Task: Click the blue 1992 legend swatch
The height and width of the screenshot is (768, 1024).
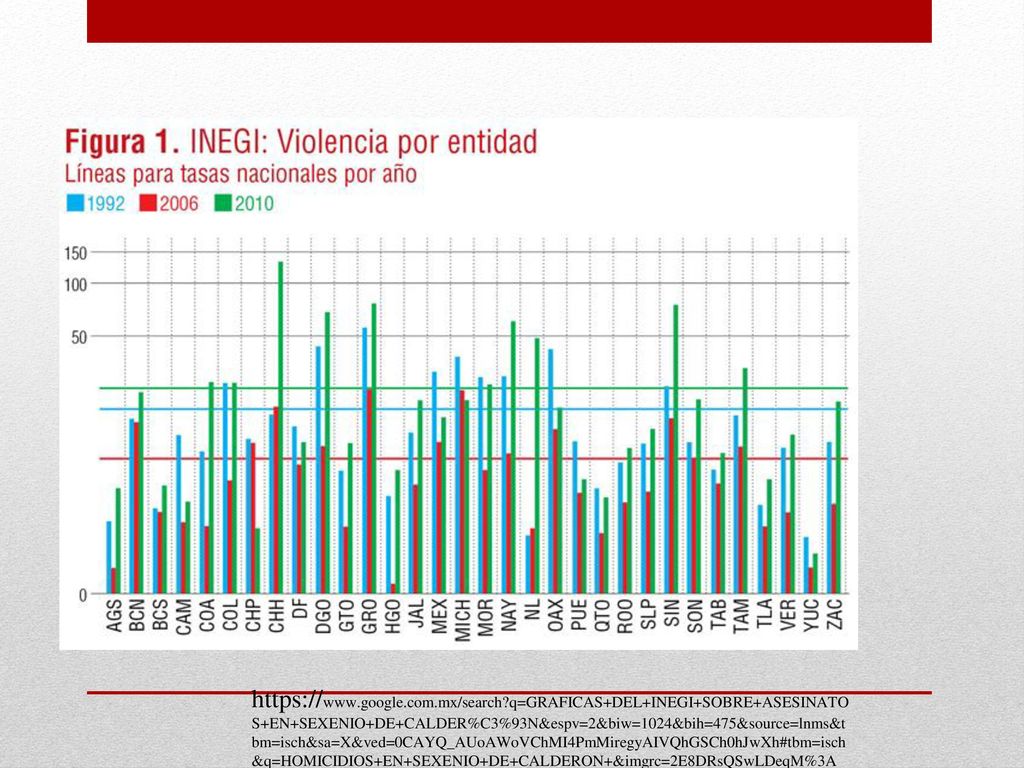Action: click(x=75, y=203)
